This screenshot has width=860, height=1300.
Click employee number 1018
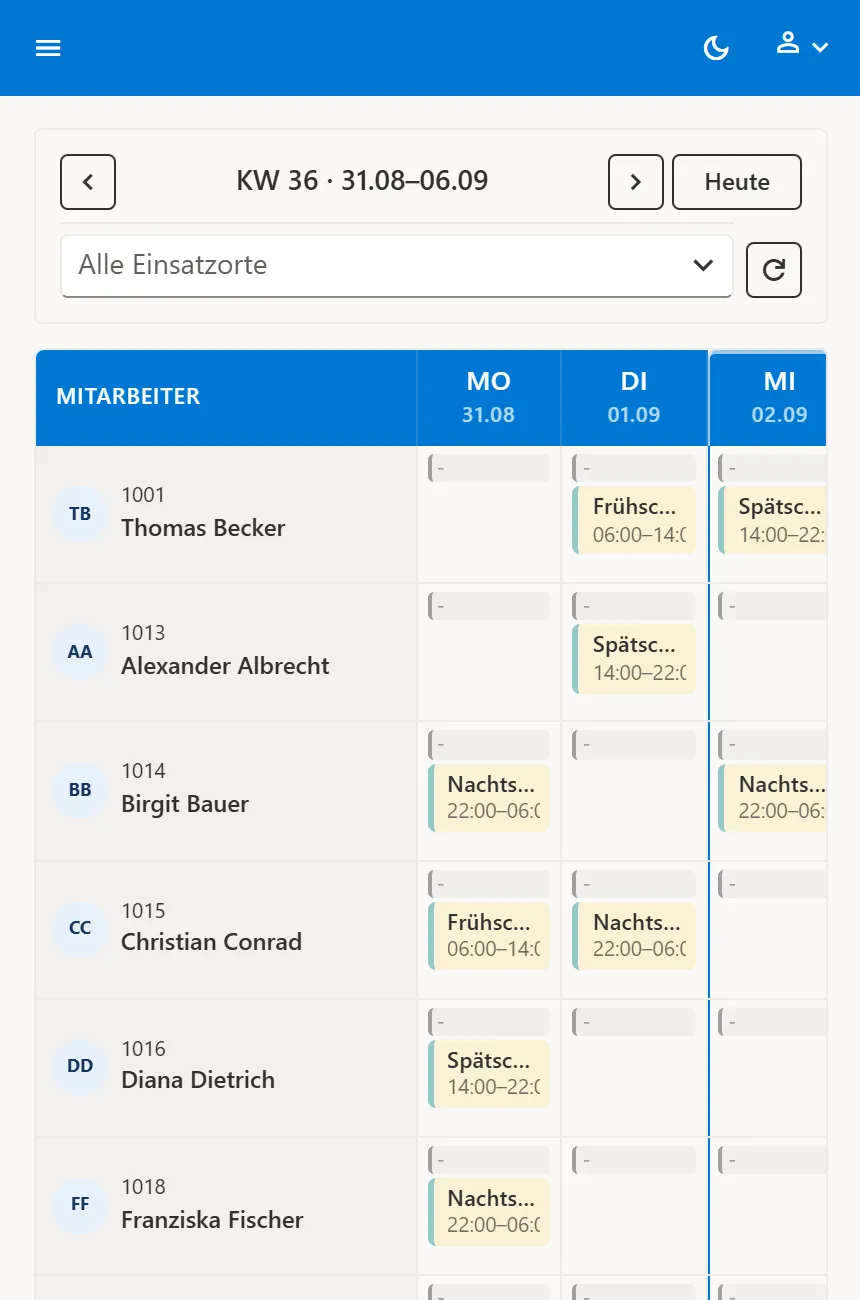(x=143, y=1187)
